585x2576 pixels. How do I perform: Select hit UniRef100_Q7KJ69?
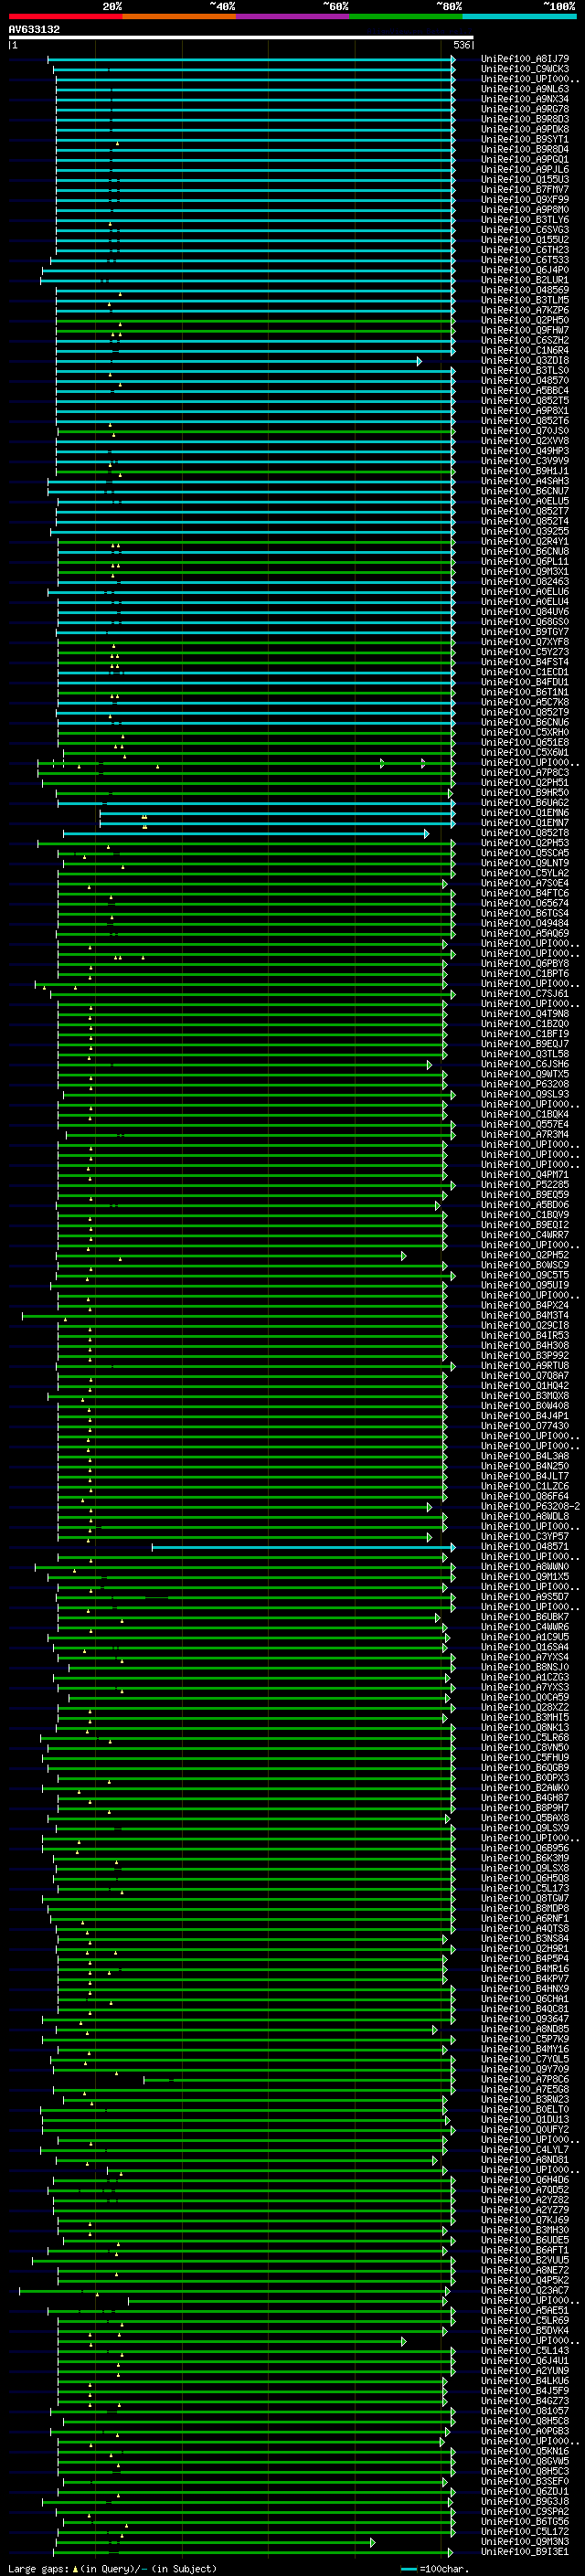(x=524, y=2220)
